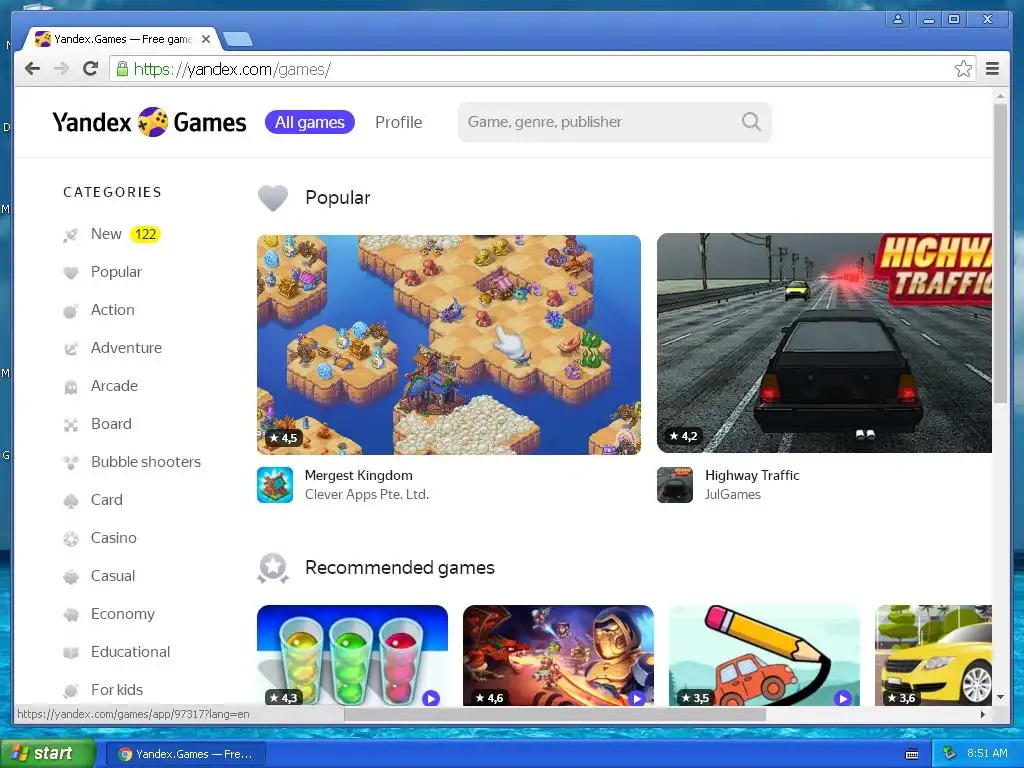The height and width of the screenshot is (768, 1024).
Task: Click the New category rocket icon
Action: coord(71,234)
